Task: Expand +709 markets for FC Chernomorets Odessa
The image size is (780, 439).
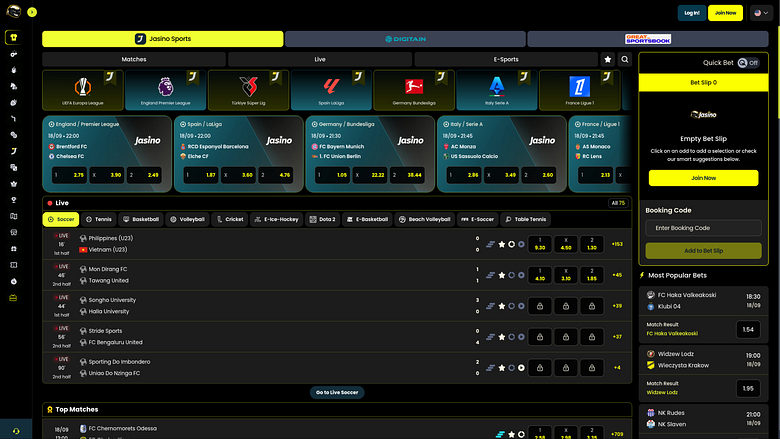Action: [x=617, y=434]
